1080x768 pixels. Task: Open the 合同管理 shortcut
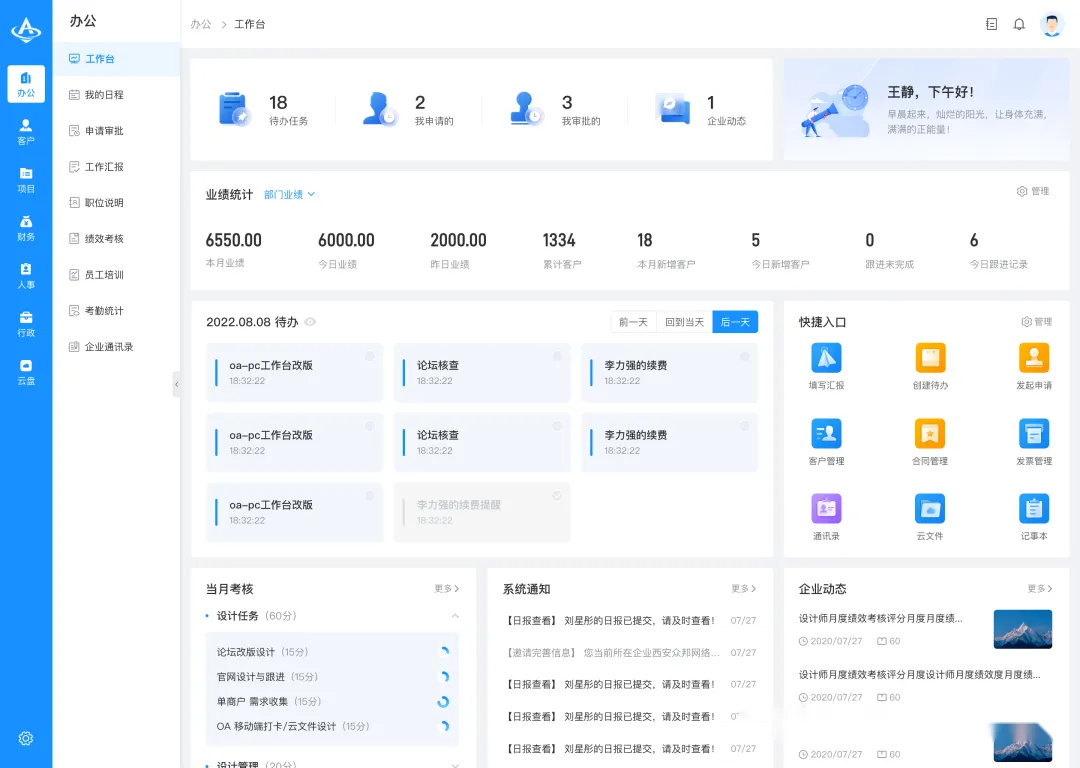[930, 433]
